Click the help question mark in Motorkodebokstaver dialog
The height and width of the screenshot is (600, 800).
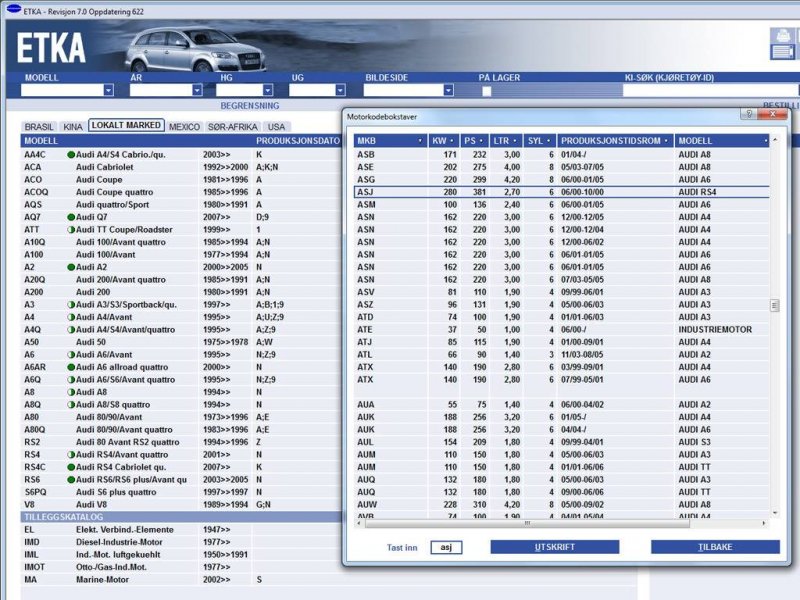point(748,115)
